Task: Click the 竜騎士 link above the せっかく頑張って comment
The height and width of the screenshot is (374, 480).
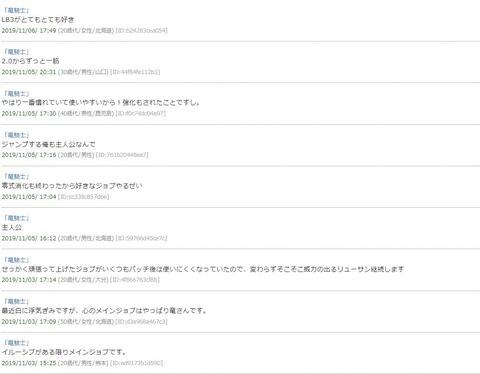Action: pyautogui.click(x=16, y=260)
